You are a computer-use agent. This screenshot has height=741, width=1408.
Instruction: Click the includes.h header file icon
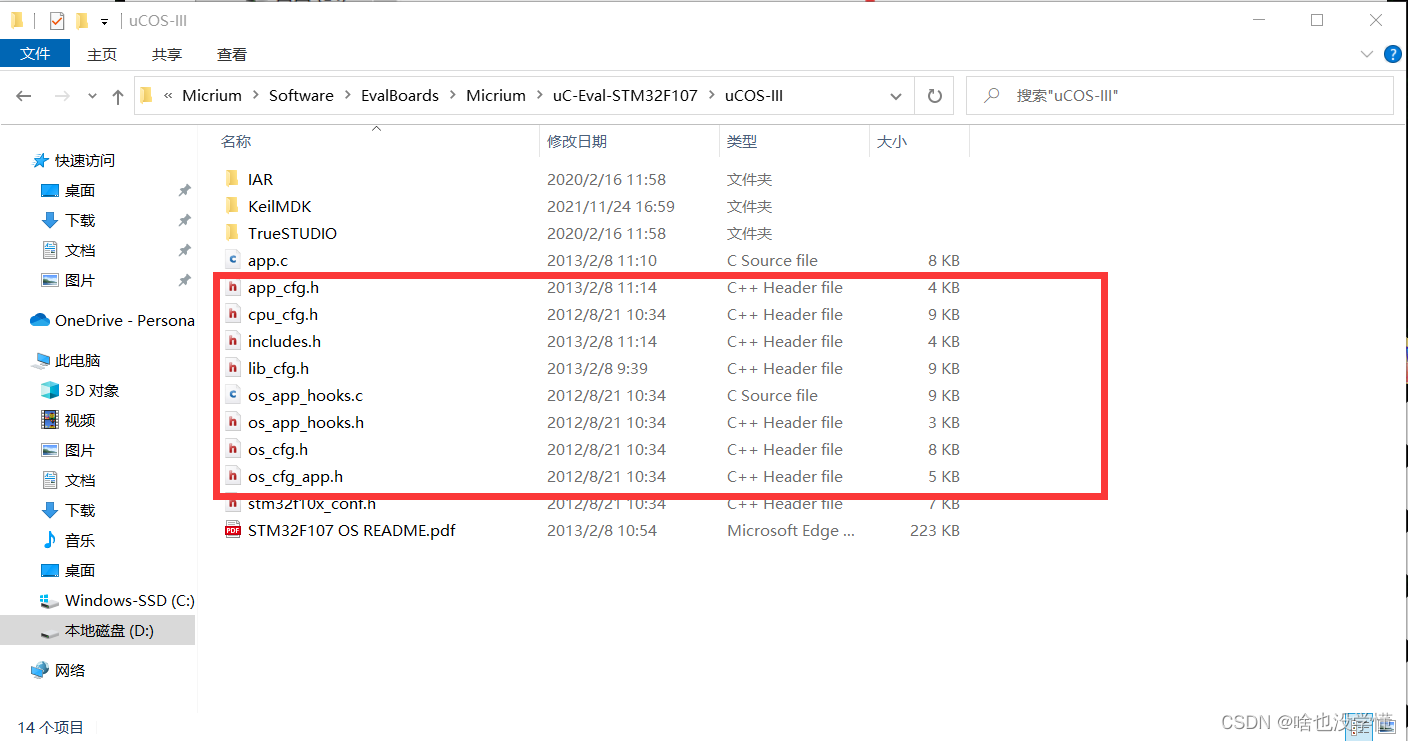click(x=233, y=341)
